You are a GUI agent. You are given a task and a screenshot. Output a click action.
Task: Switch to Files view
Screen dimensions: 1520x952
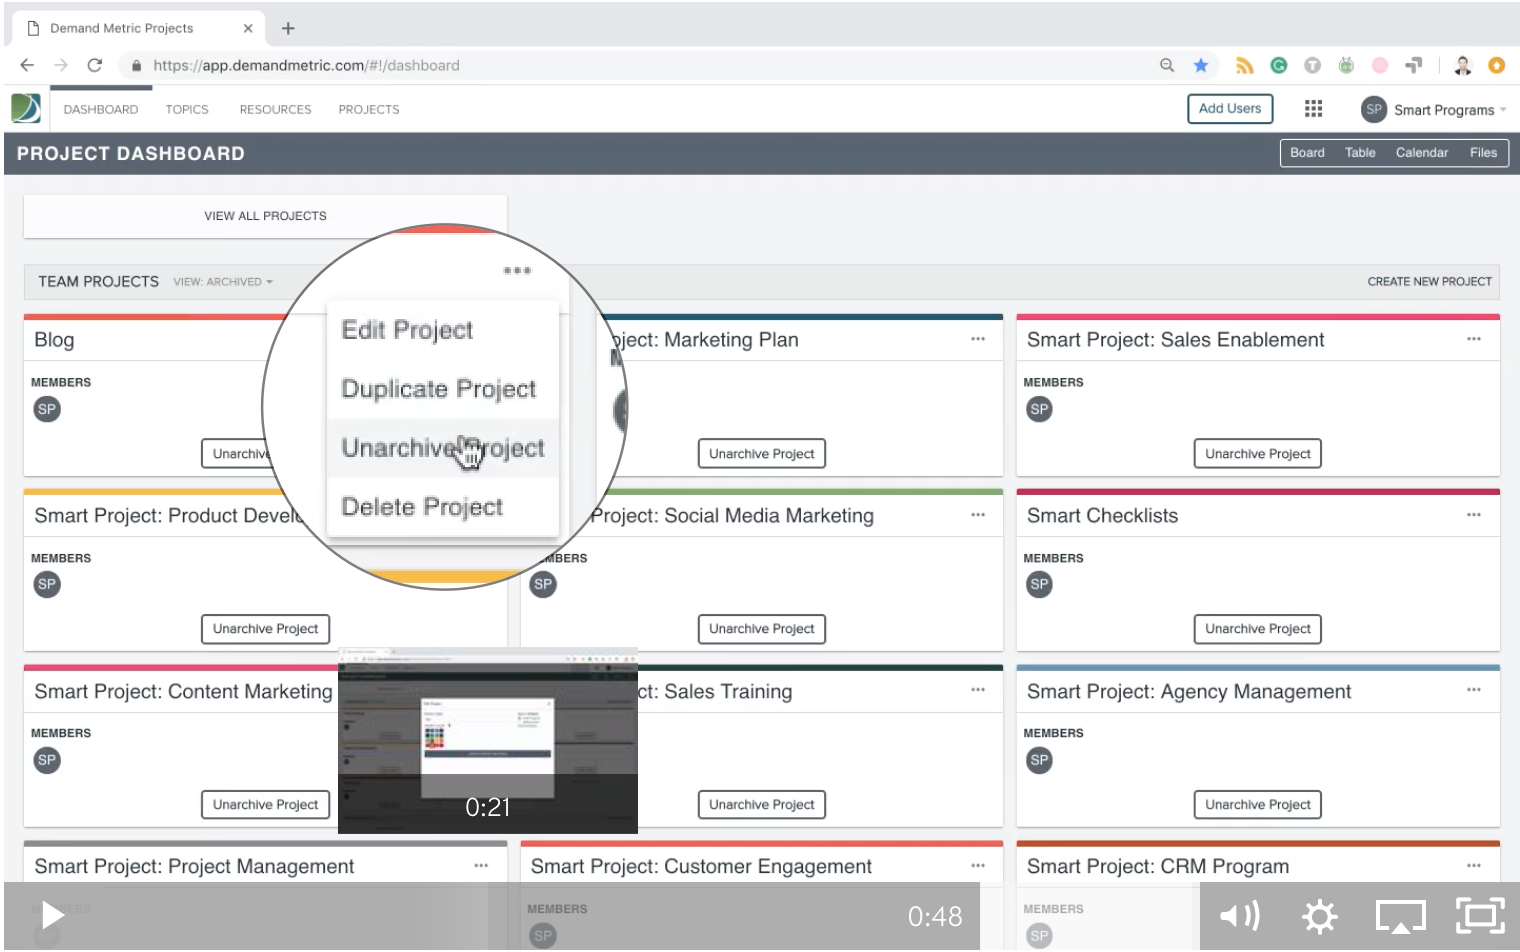coord(1483,153)
